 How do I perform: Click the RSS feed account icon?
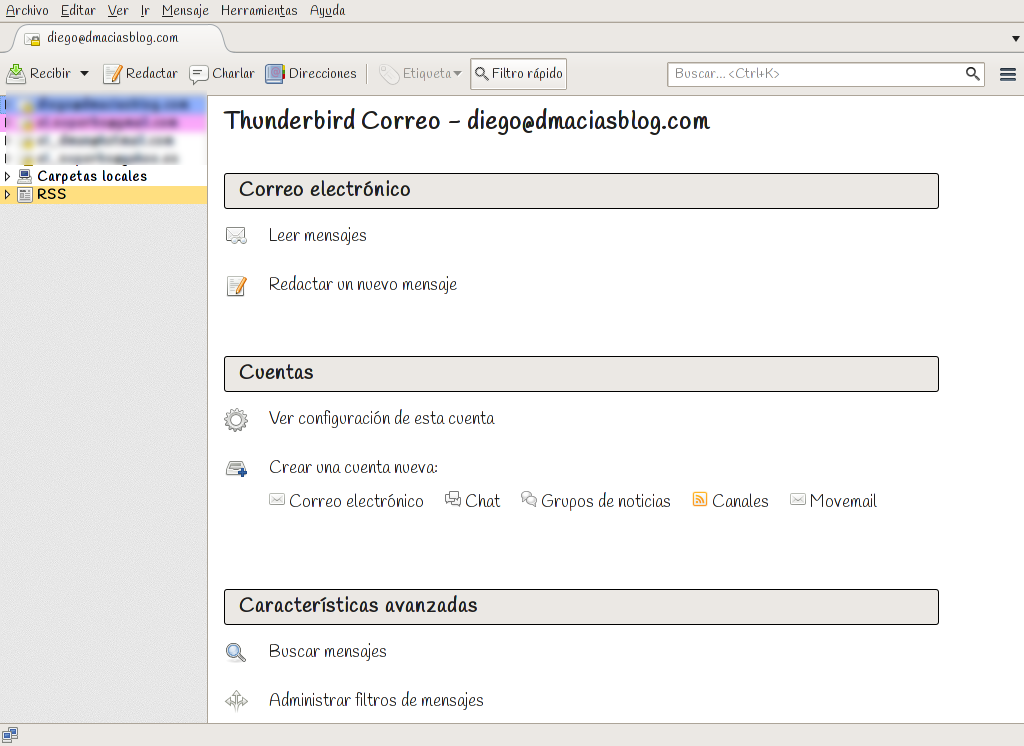25,195
